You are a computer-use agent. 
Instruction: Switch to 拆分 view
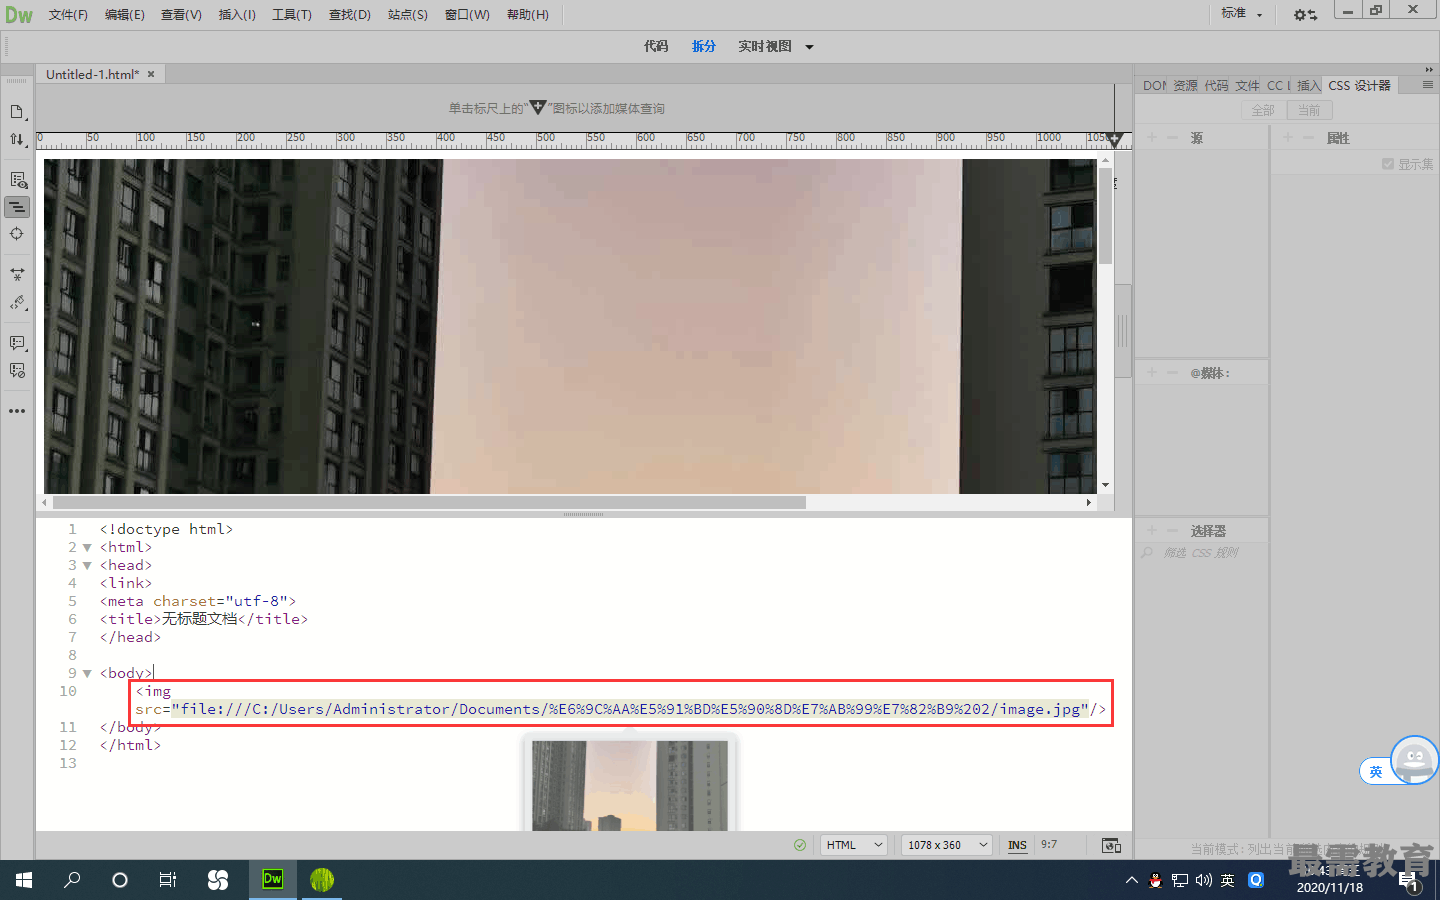pyautogui.click(x=704, y=46)
